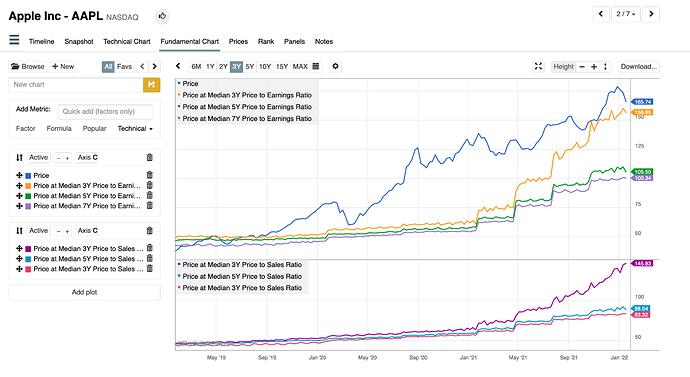Select the Fundamental Chart tab
The width and height of the screenshot is (690, 377).
[x=190, y=41]
